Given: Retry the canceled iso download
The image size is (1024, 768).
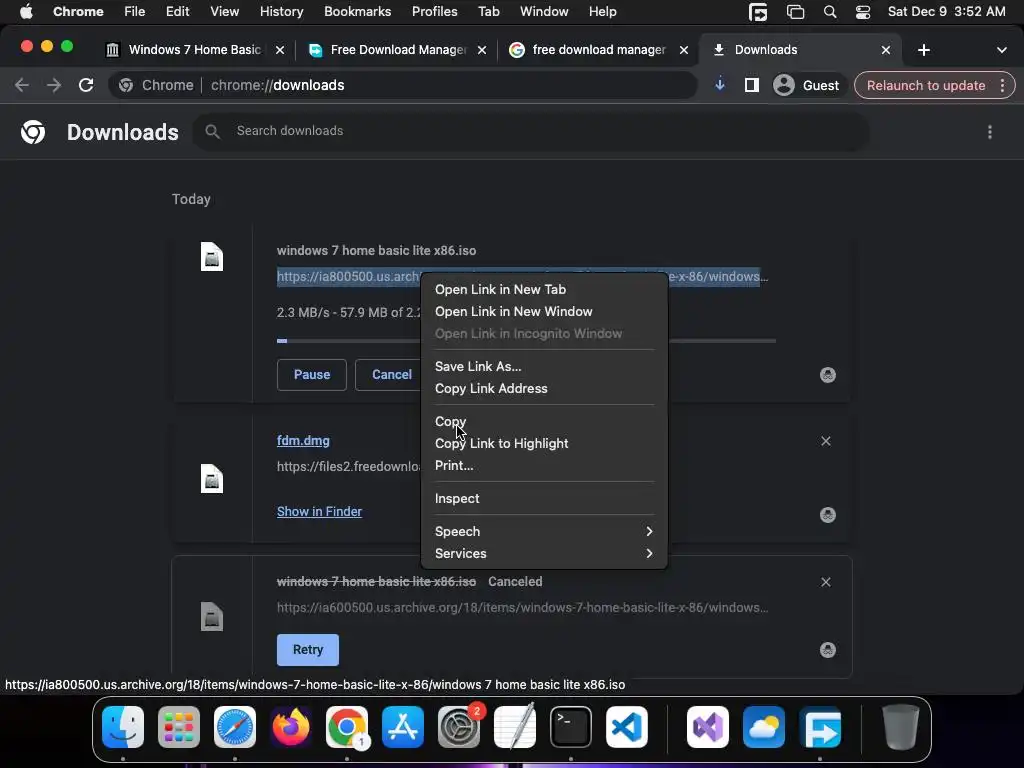Looking at the screenshot, I should click(308, 650).
